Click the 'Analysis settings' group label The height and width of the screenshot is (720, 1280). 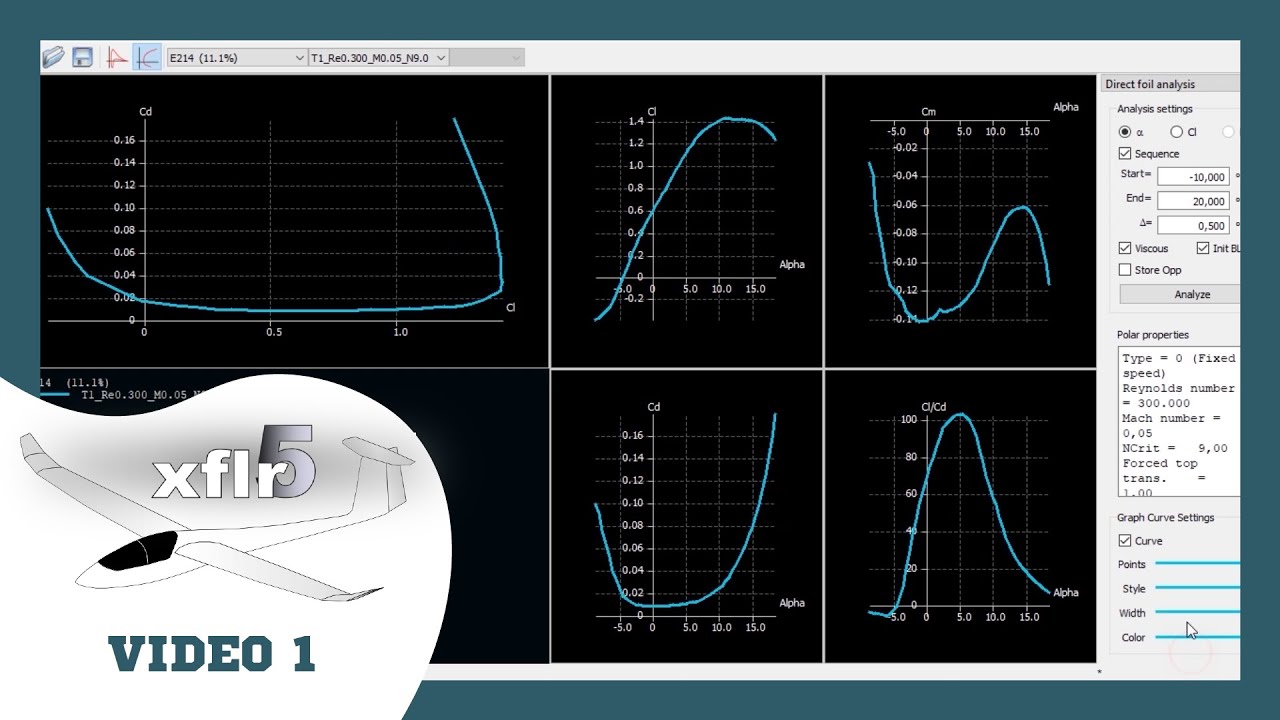1155,109
